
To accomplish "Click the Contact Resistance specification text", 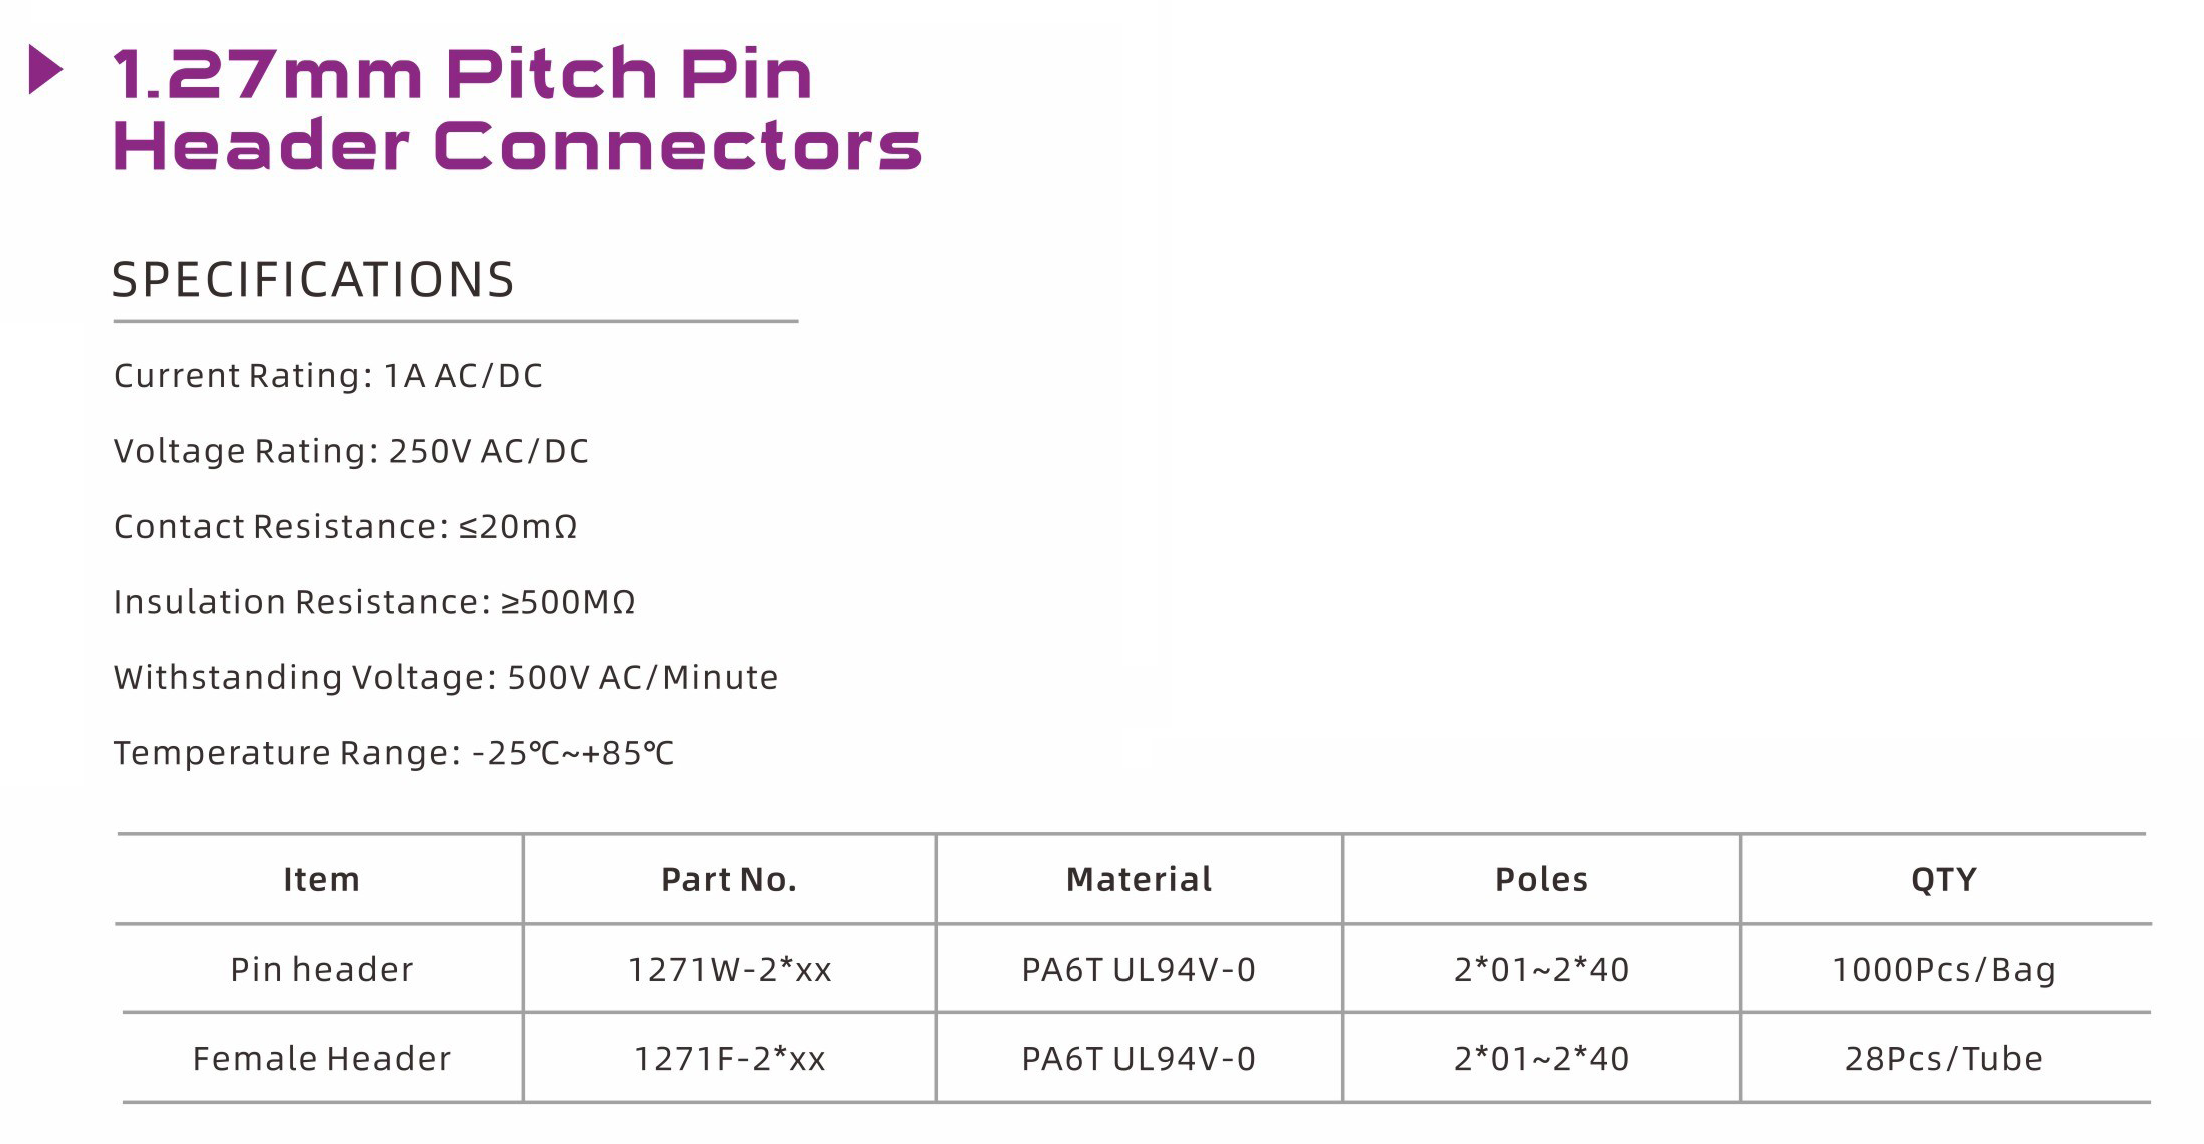I will [345, 527].
